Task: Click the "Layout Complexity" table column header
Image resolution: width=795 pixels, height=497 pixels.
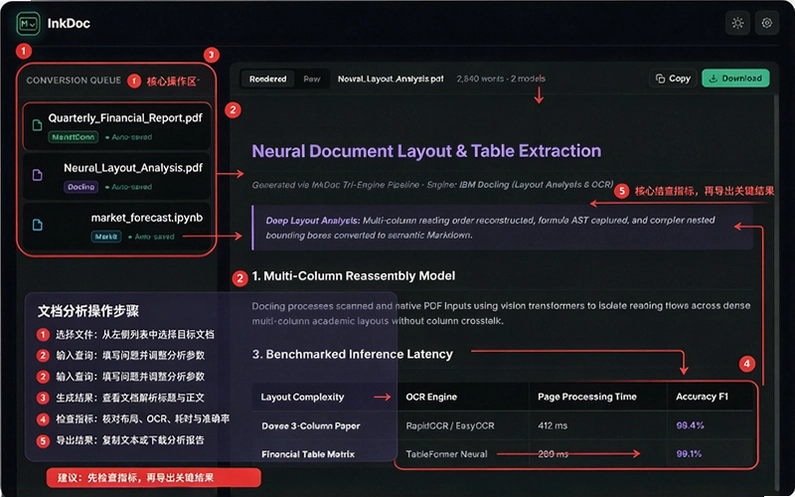Action: pos(302,397)
